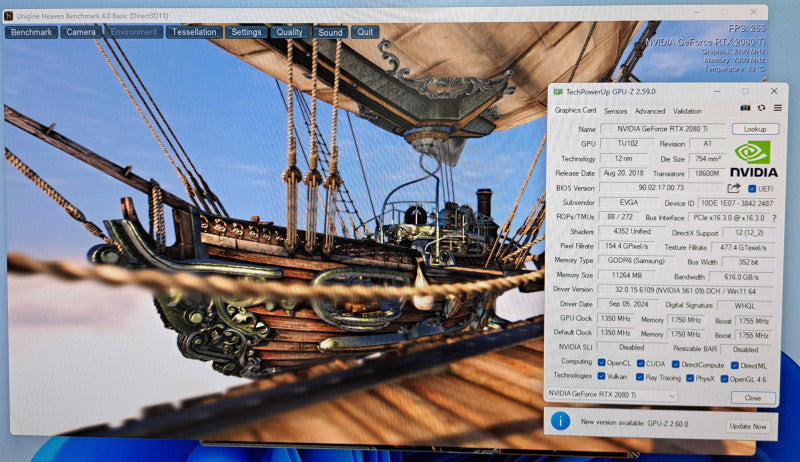Viewport: 800px width, 462px height.
Task: Toggle the UEFI checkbox
Action: point(752,189)
